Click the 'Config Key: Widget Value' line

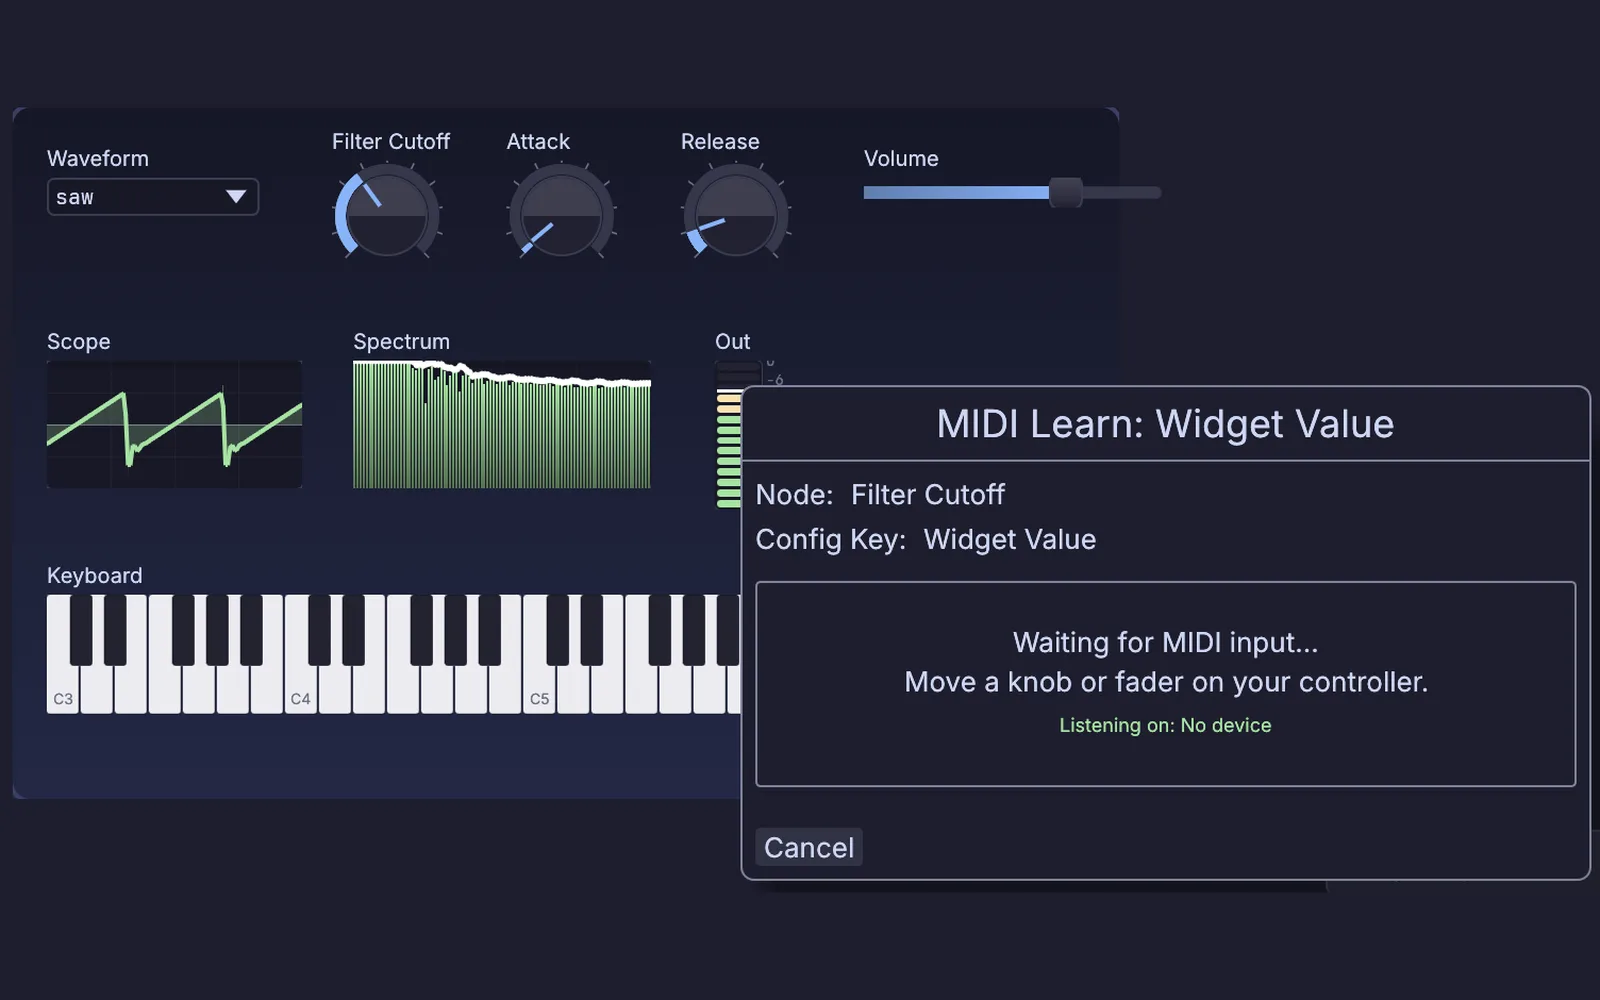tap(925, 539)
